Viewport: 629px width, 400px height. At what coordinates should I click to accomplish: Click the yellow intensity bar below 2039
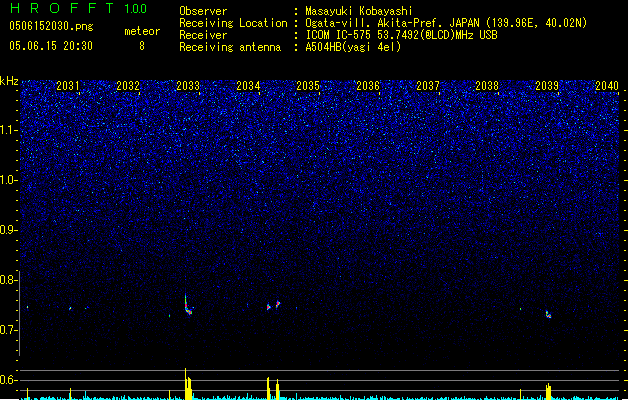point(548,392)
